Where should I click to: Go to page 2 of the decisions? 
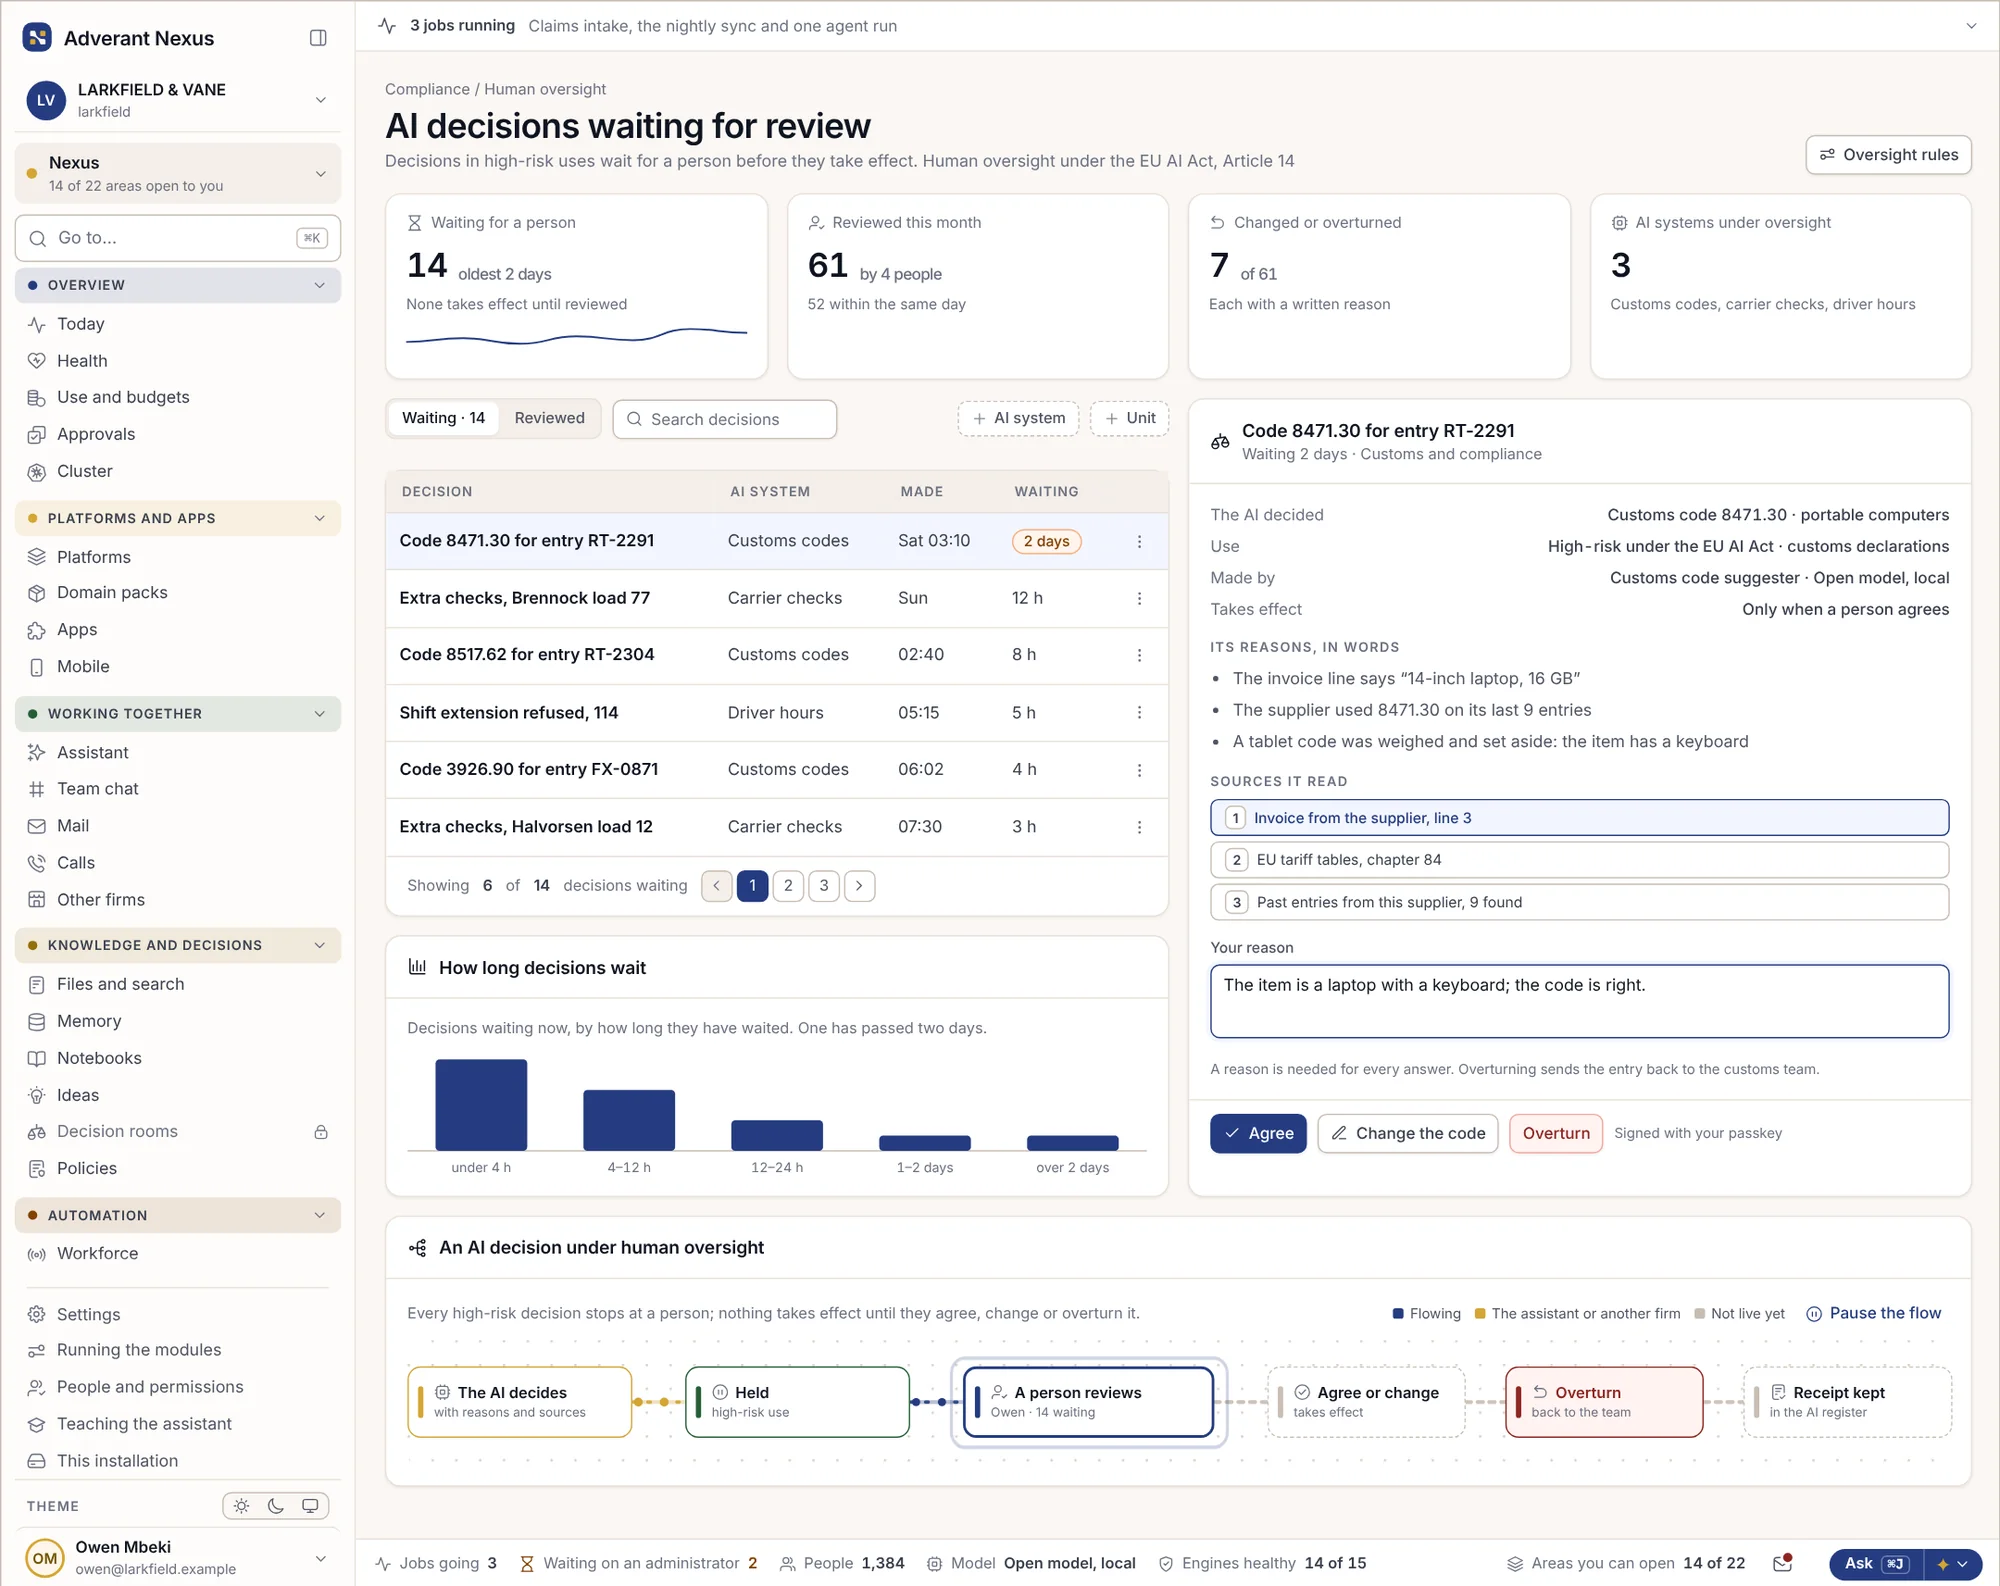tap(788, 886)
